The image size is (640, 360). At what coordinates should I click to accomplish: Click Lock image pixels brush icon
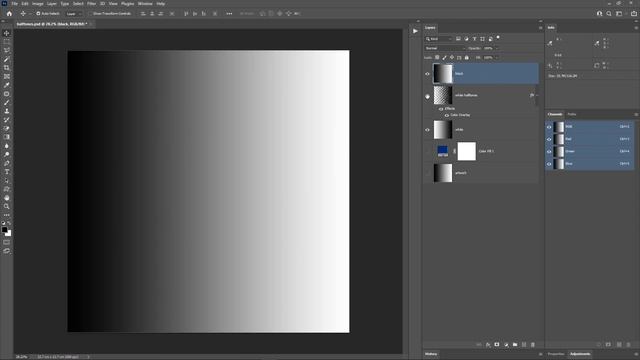point(444,58)
